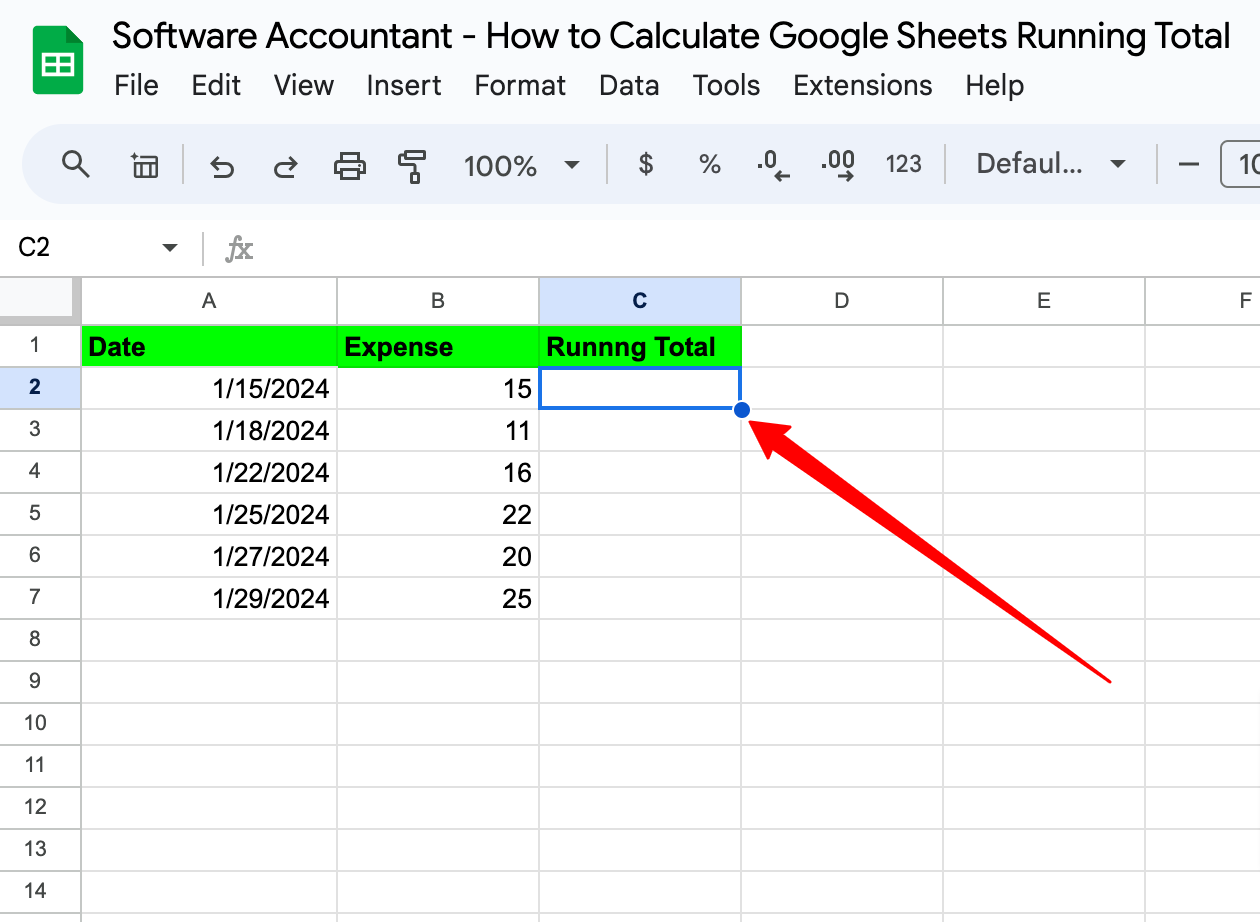Click Decrease decimal places icon
The width and height of the screenshot is (1260, 922).
[x=774, y=165]
